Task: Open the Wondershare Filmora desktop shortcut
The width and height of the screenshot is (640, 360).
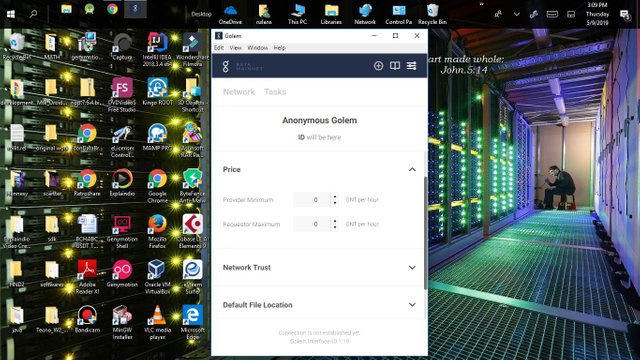Action: 192,50
